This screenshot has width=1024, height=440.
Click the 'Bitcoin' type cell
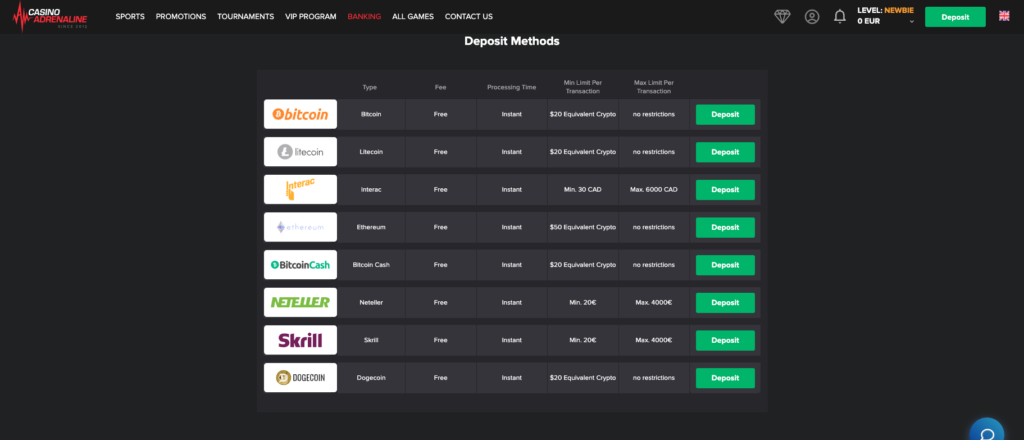click(371, 114)
